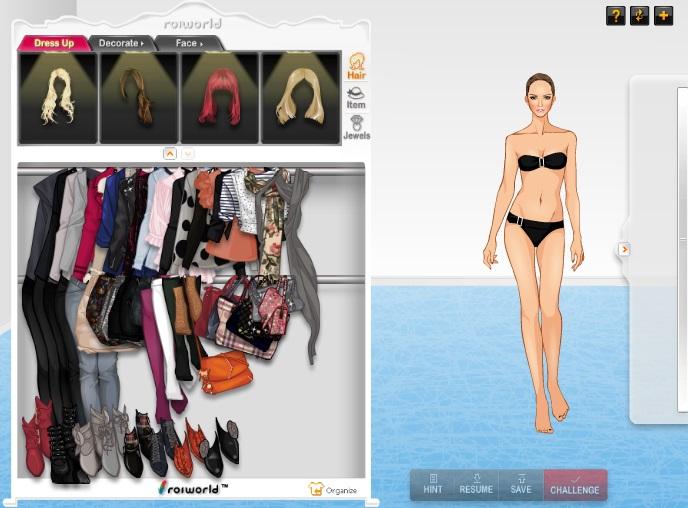Choose the red bob hairstyle thumbnail
Screen dimensions: 688x508
pos(219,98)
